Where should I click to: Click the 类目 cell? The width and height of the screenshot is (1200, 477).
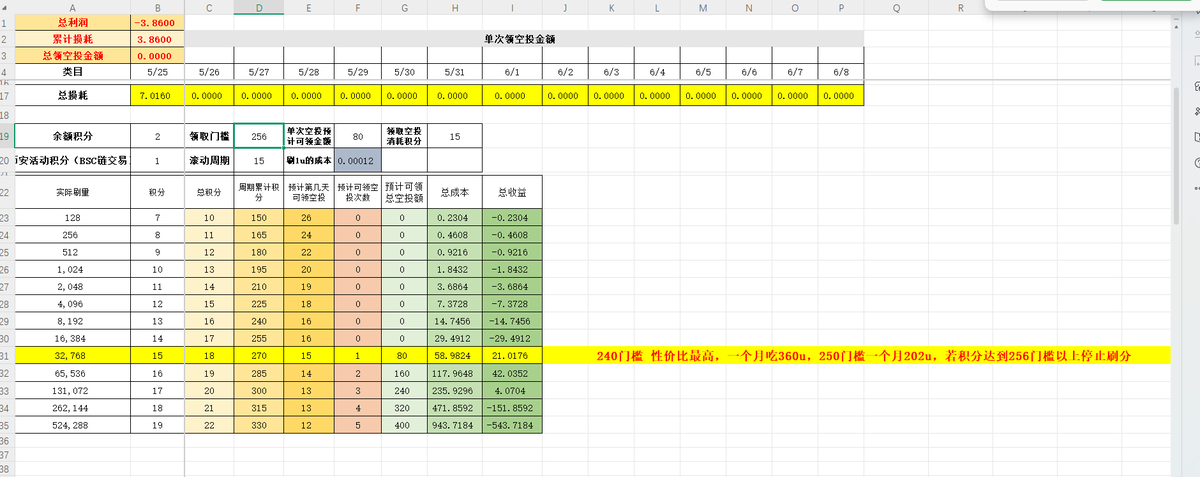[x=71, y=72]
